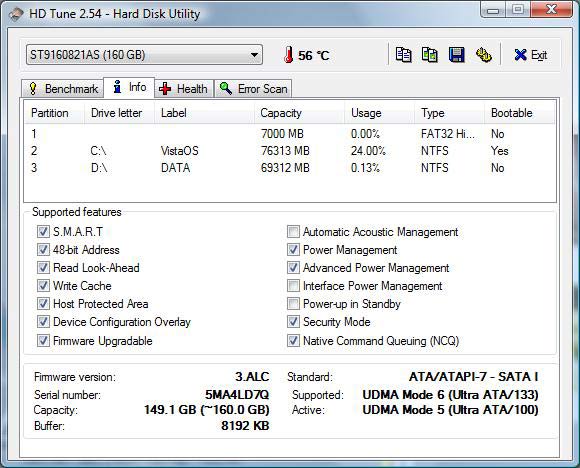The height and width of the screenshot is (468, 580).
Task: Click the 56 °C temperature reading
Action: tap(314, 55)
